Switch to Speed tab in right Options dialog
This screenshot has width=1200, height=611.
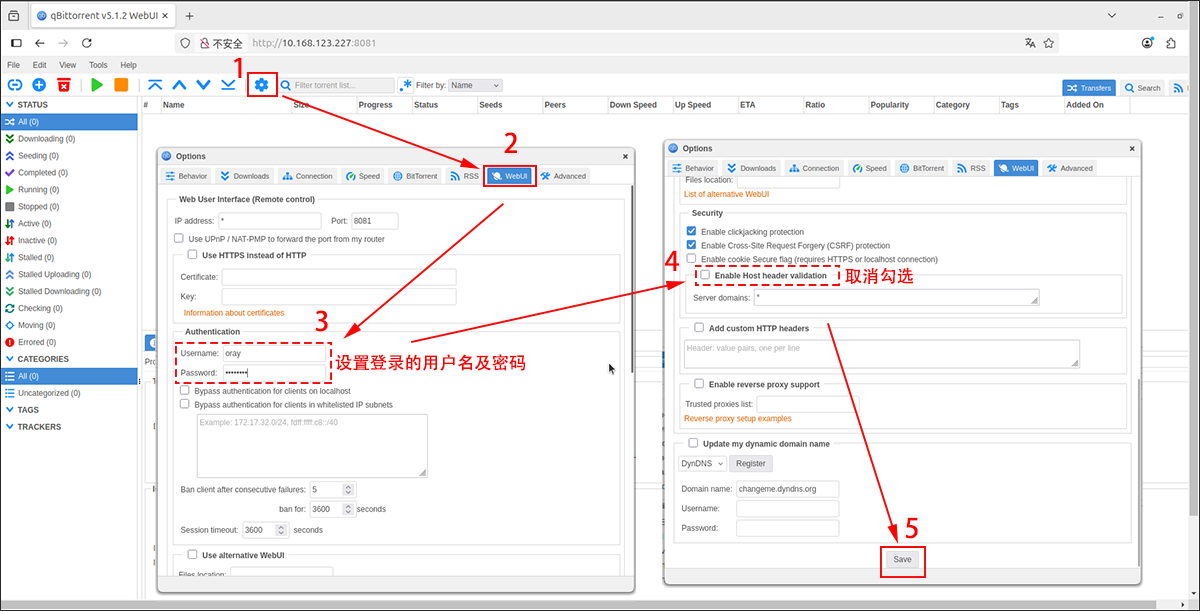coord(868,168)
